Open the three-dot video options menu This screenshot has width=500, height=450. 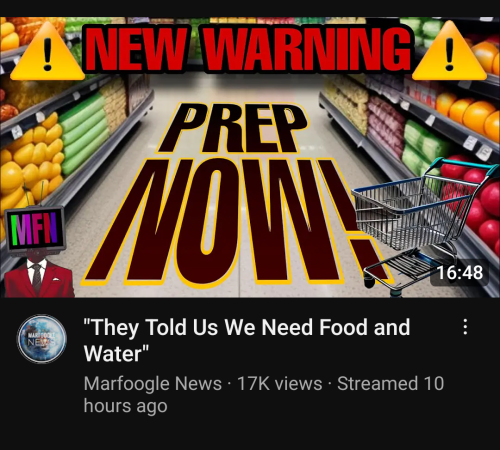tap(465, 327)
